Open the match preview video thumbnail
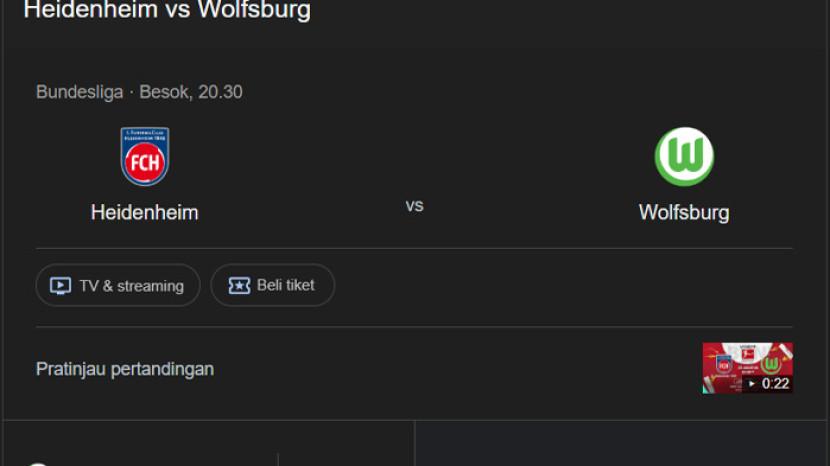Viewport: 830px width, 466px height. (x=747, y=368)
